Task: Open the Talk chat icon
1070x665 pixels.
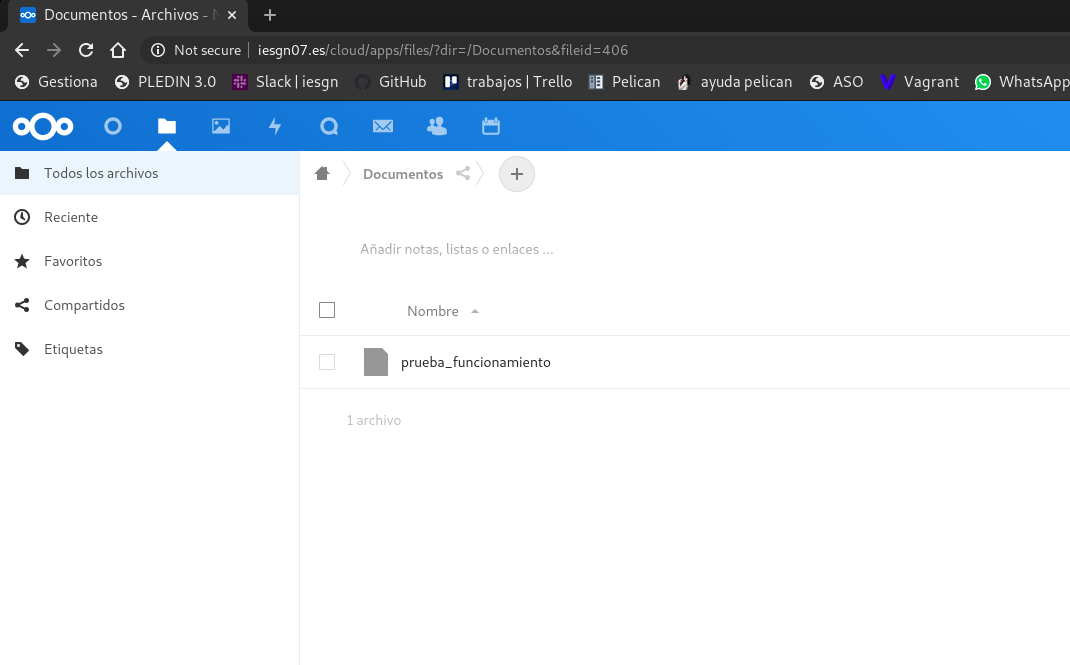Action: point(329,126)
